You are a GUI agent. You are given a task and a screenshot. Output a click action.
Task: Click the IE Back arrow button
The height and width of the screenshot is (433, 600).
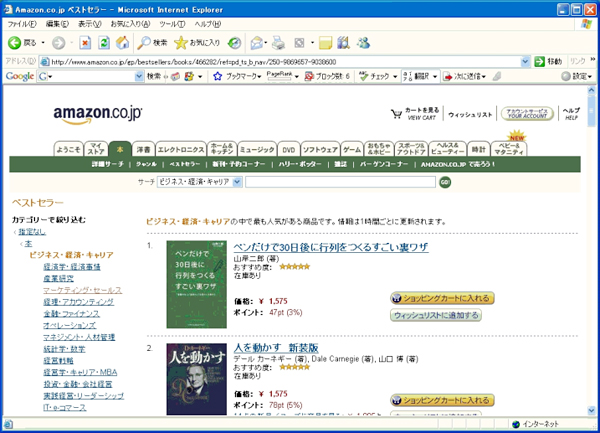[x=15, y=43]
